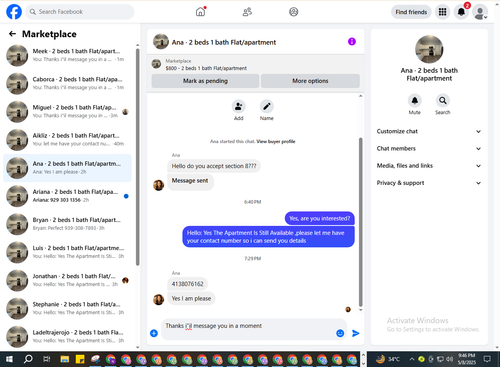Open the account profile menu
Viewport: 500px width, 367px height.
click(480, 12)
